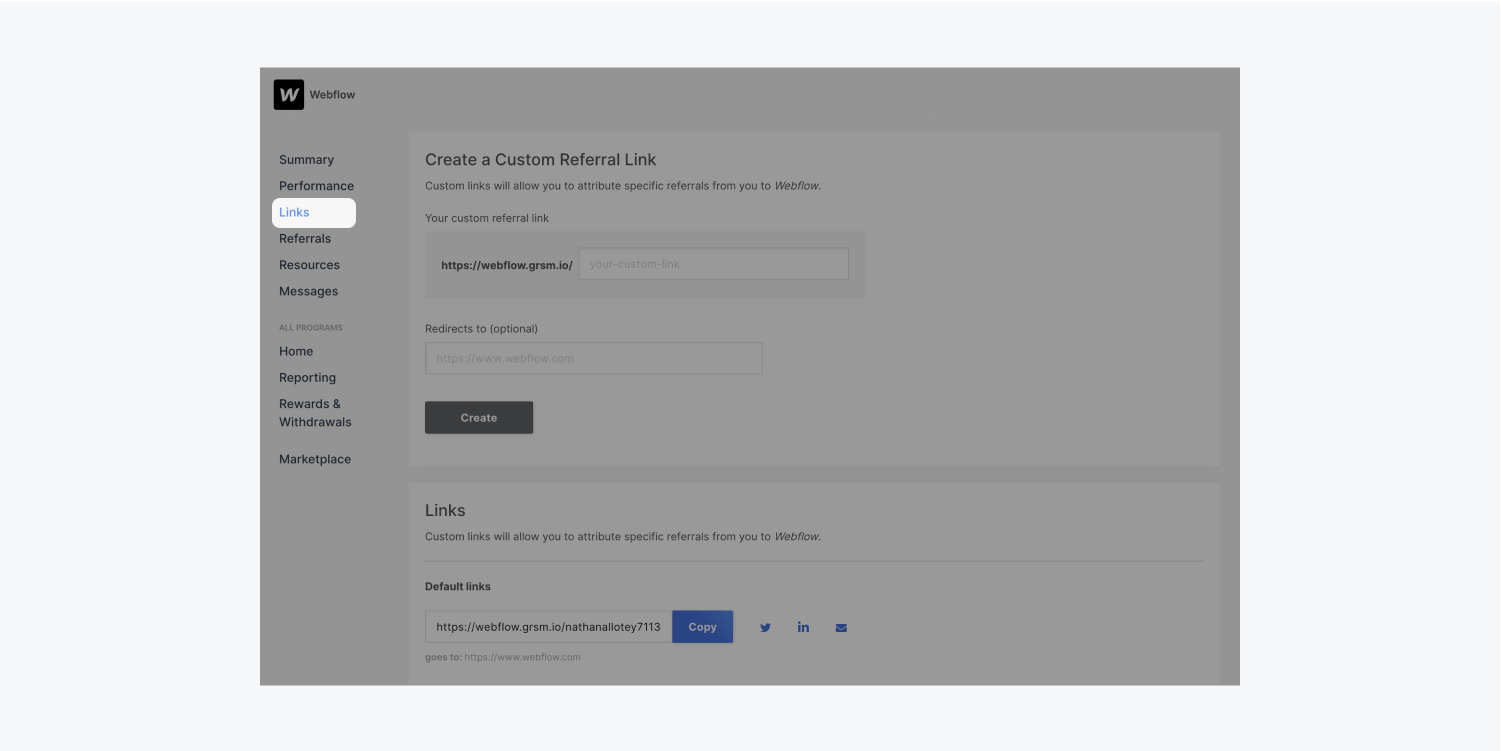The width and height of the screenshot is (1501, 751).
Task: Focus the your-custom-link input field
Action: (714, 264)
